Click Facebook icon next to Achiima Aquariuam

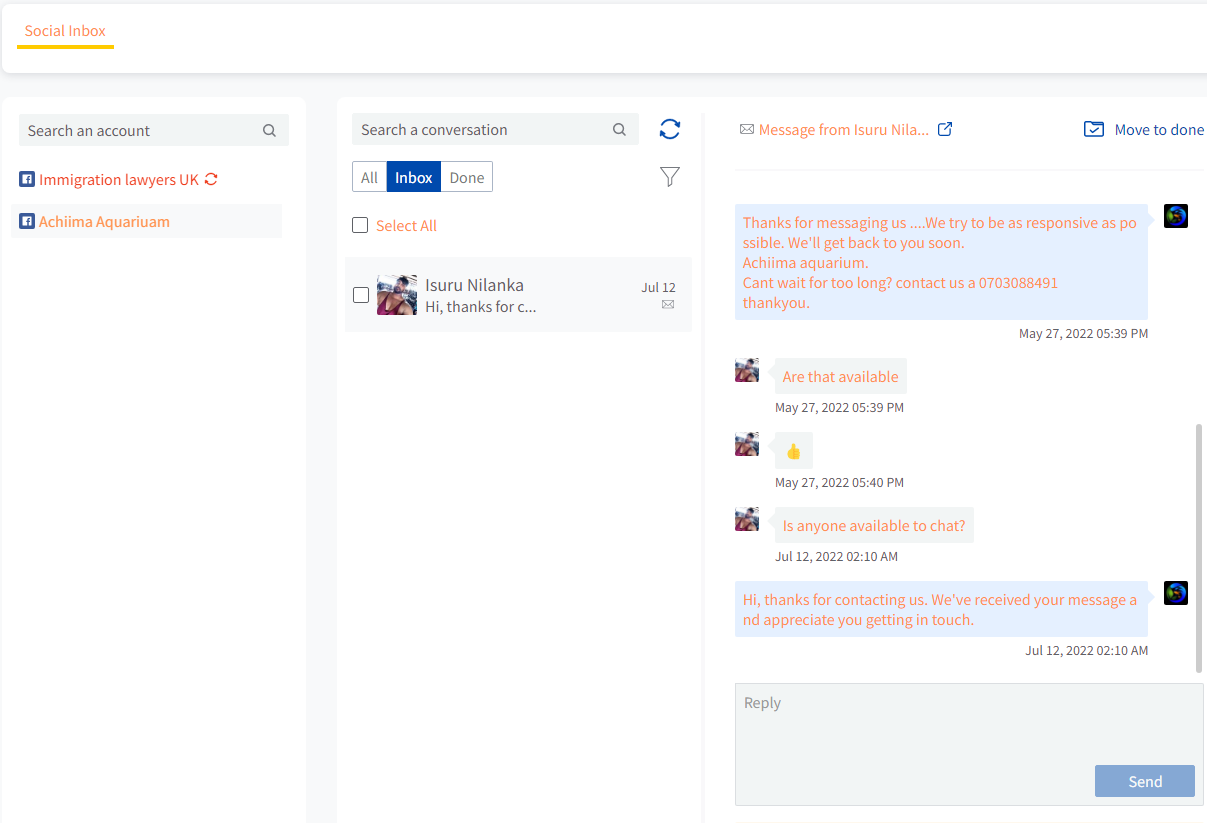pos(27,222)
